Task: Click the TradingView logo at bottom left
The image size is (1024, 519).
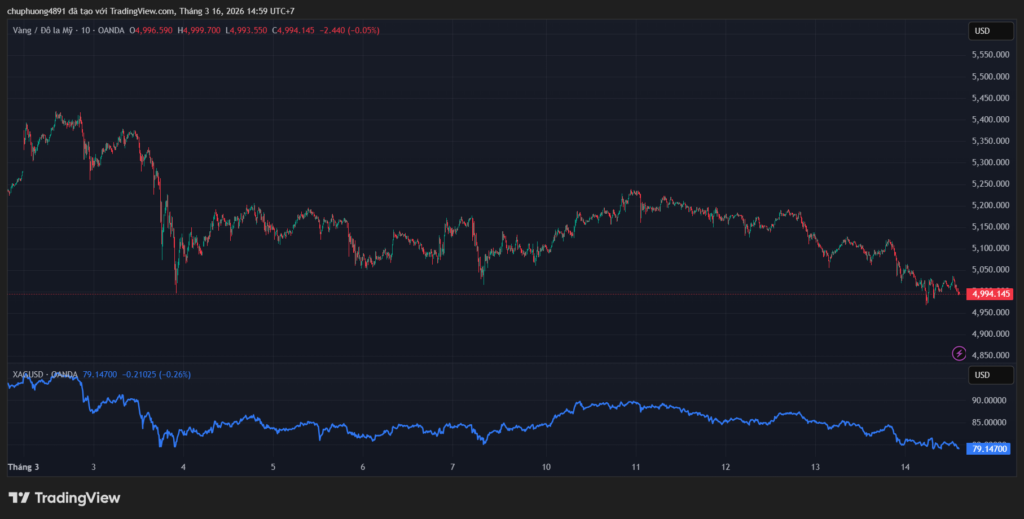Action: click(64, 498)
